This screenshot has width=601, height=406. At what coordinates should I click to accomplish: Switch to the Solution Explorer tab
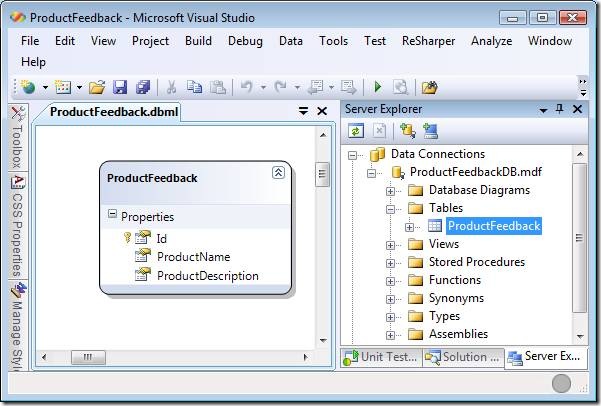coord(463,357)
